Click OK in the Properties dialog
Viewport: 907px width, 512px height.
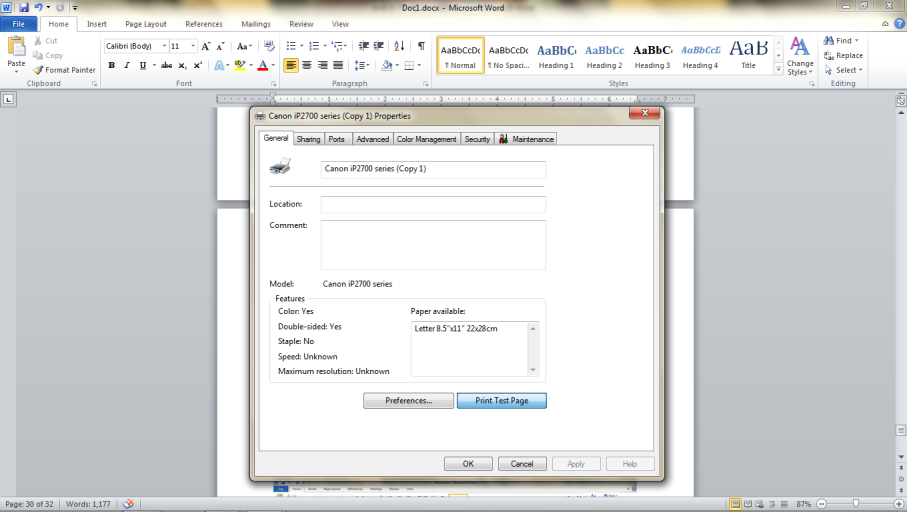pyautogui.click(x=468, y=463)
